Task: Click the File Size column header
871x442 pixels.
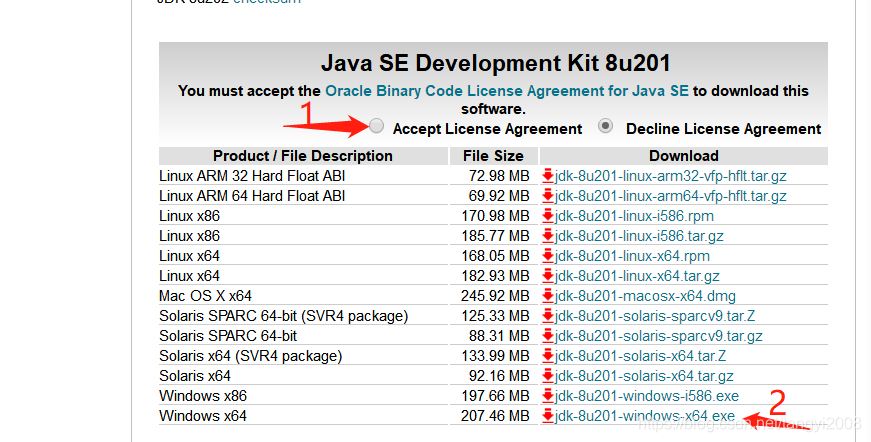Action: pos(494,156)
